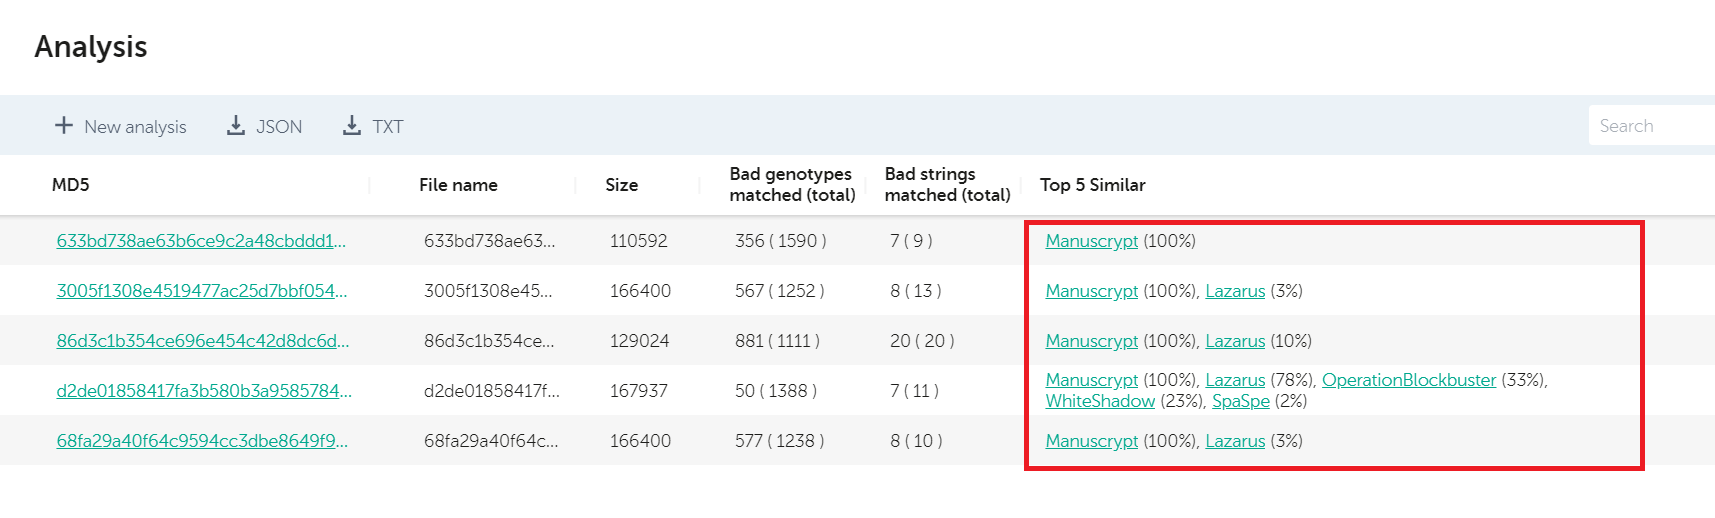Viewport: 1715px width, 518px height.
Task: Open the SpaSpe link
Action: click(1240, 401)
